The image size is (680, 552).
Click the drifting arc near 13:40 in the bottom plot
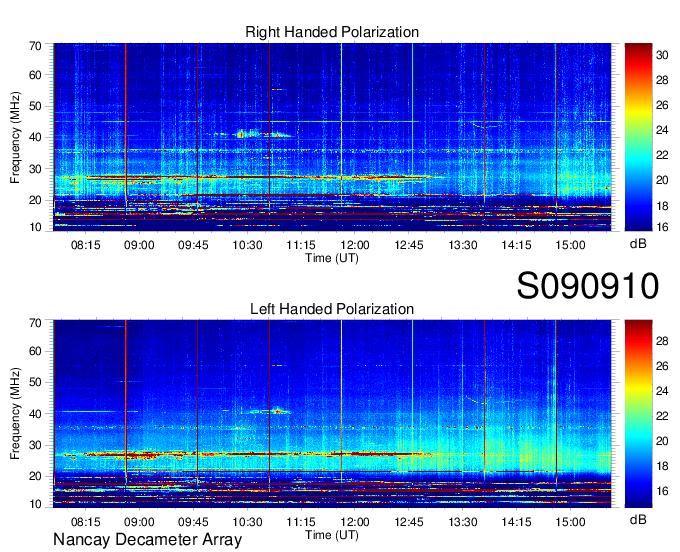[x=476, y=400]
